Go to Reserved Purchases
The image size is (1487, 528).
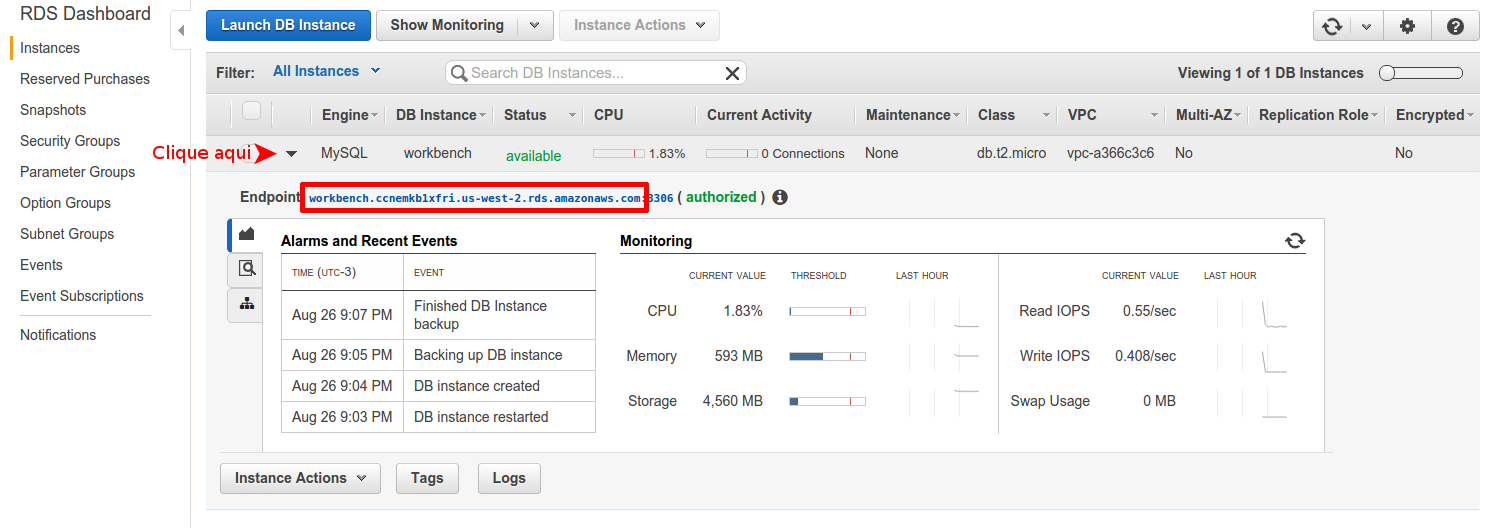(85, 79)
